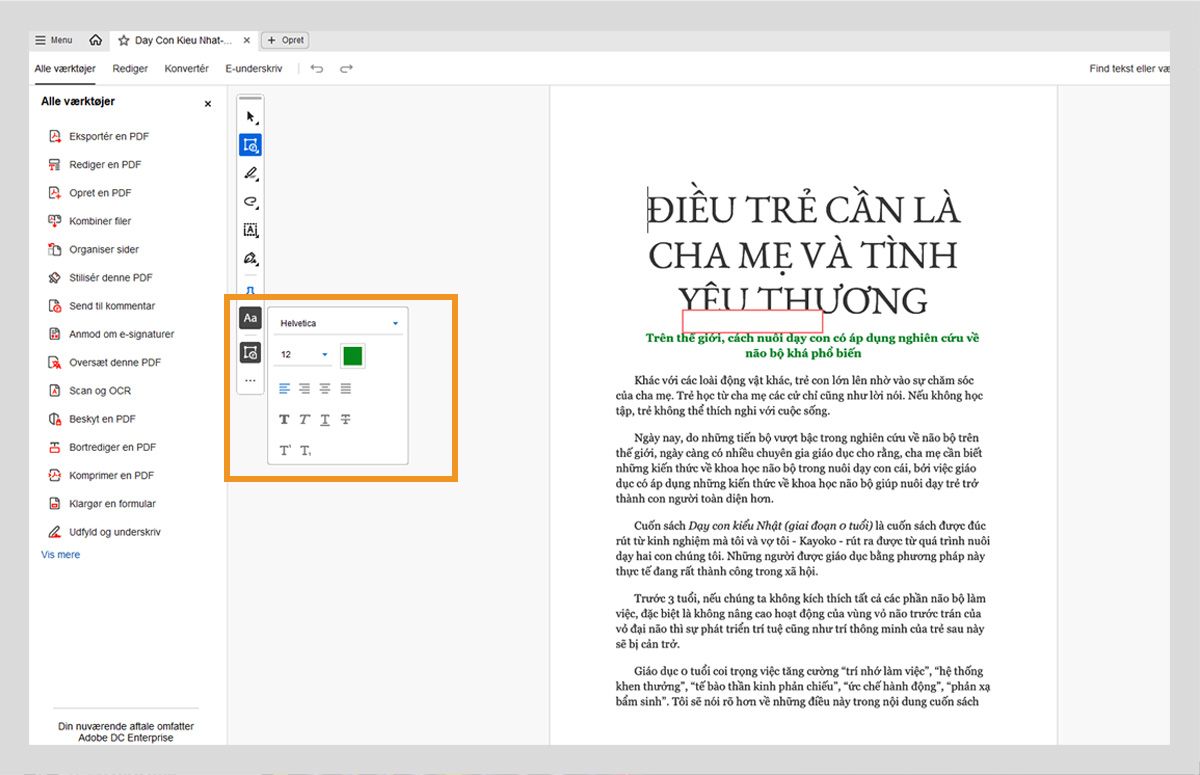
Task: Open the three-dots more tools menu
Action: point(250,381)
